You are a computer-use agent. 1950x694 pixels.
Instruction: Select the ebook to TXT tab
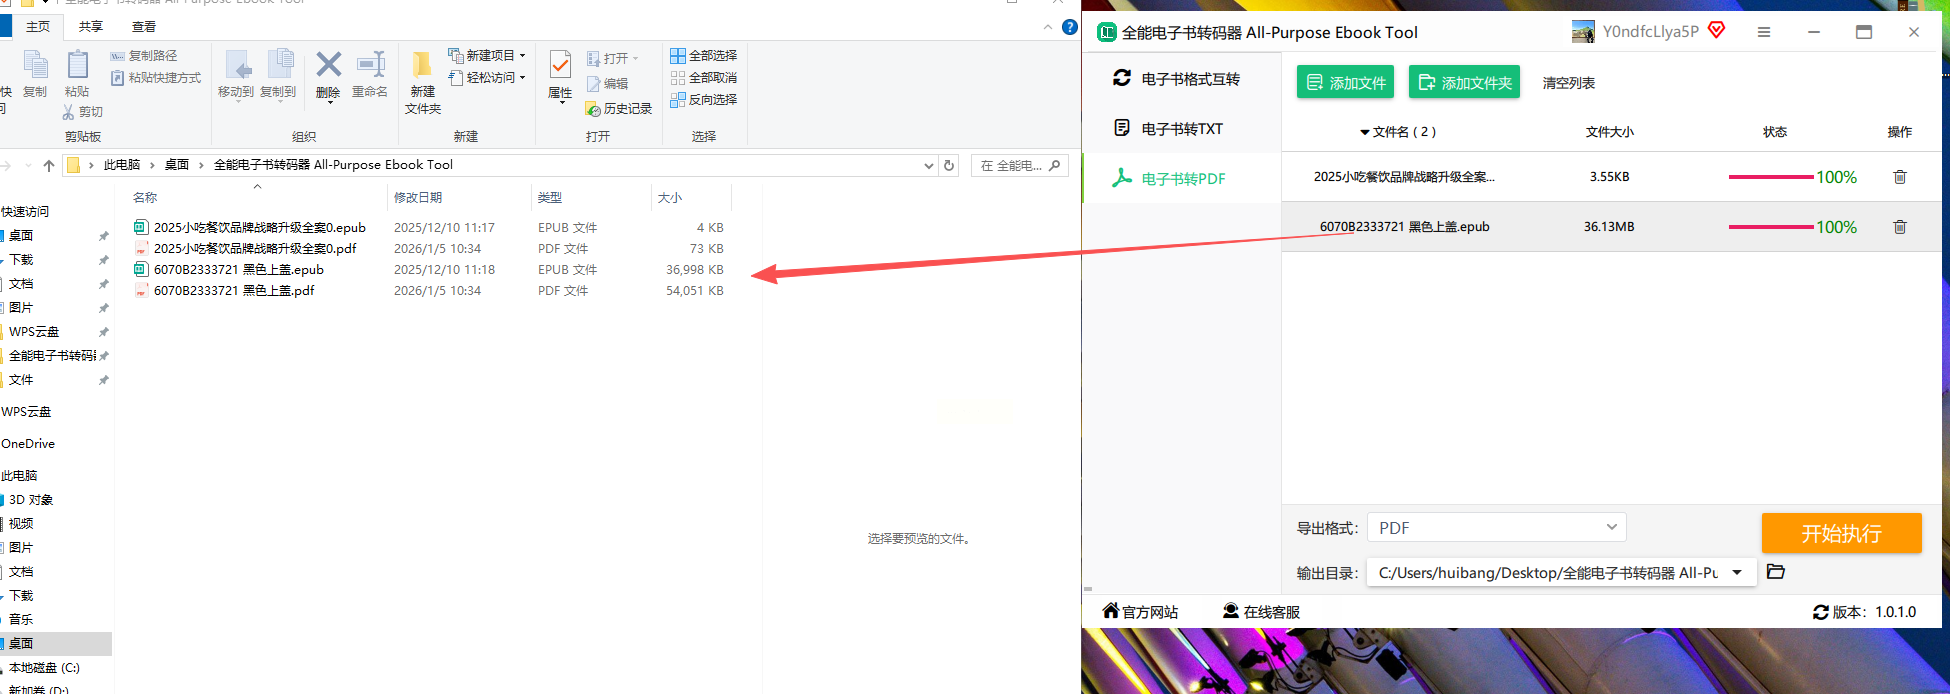pos(1182,129)
